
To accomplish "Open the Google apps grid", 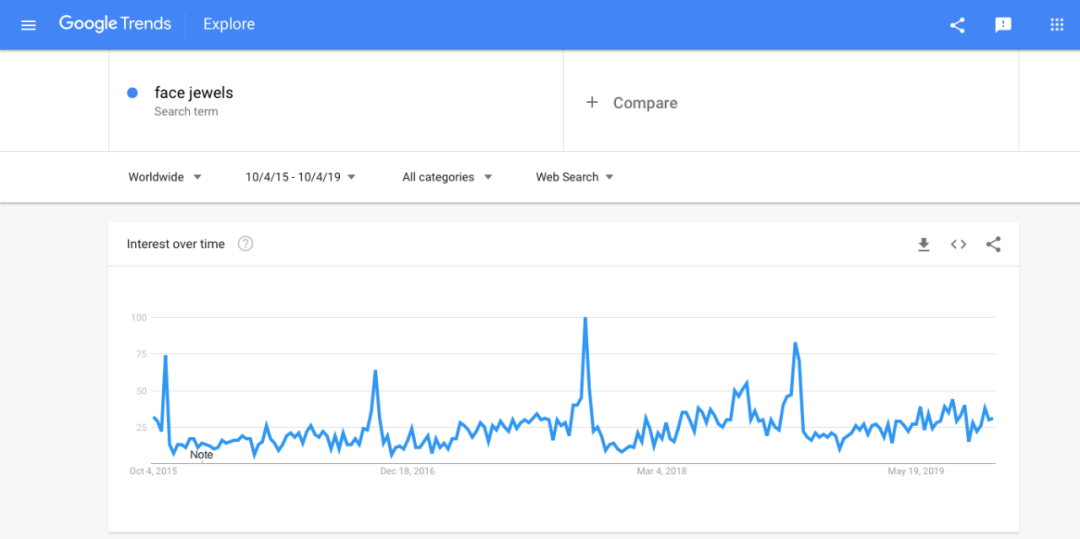I will click(x=1056, y=25).
